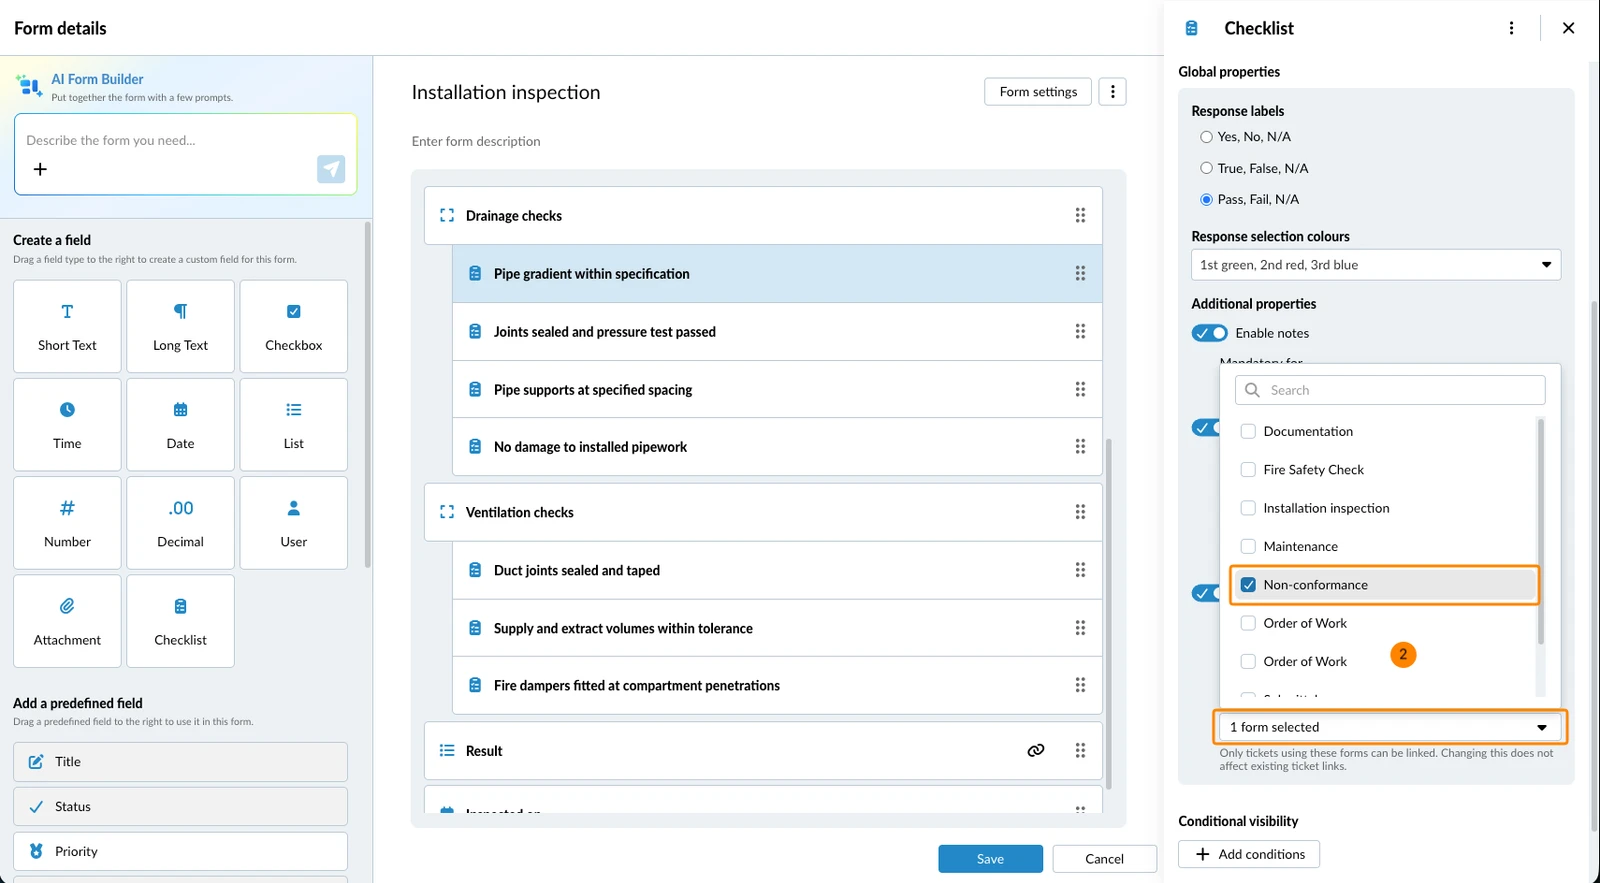
Task: Send the AI Form Builder prompt
Action: click(x=331, y=169)
